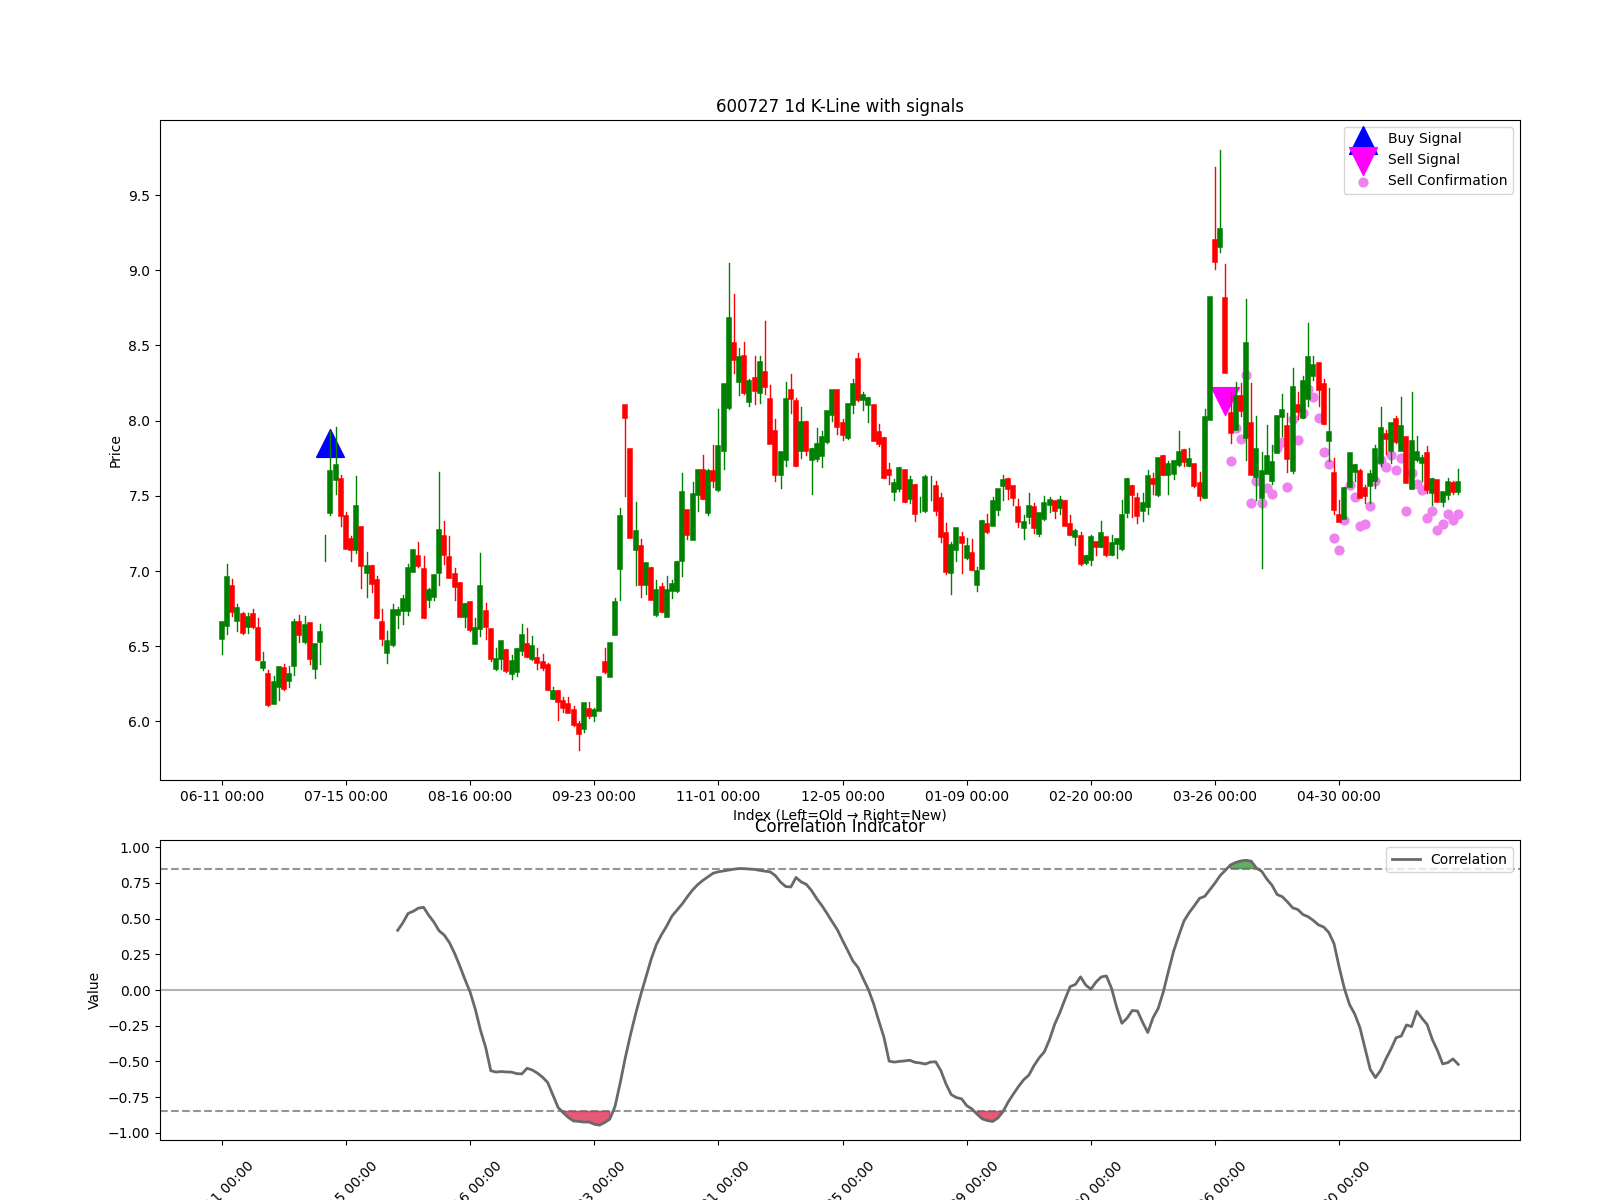1600x1200 pixels.
Task: Click the '09-23 00:00' date tick label
Action: [594, 797]
